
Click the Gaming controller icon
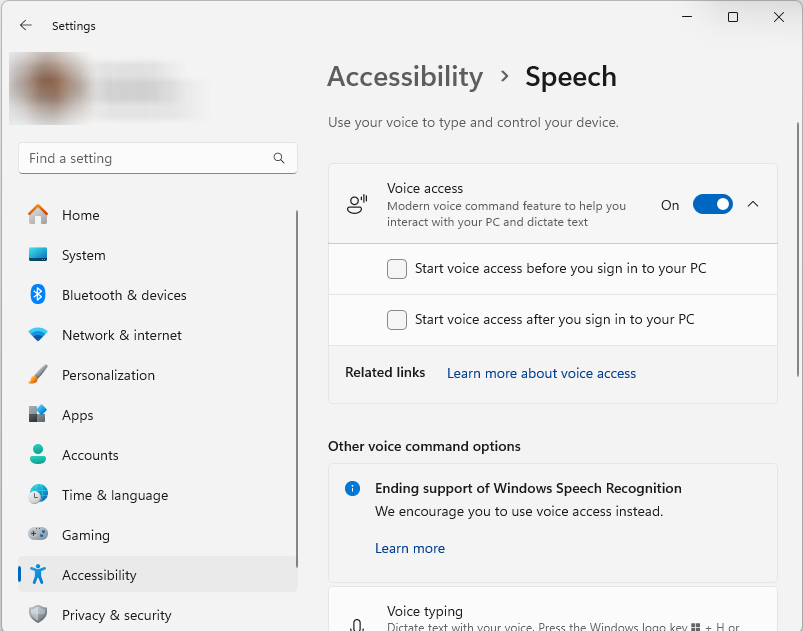(x=38, y=534)
